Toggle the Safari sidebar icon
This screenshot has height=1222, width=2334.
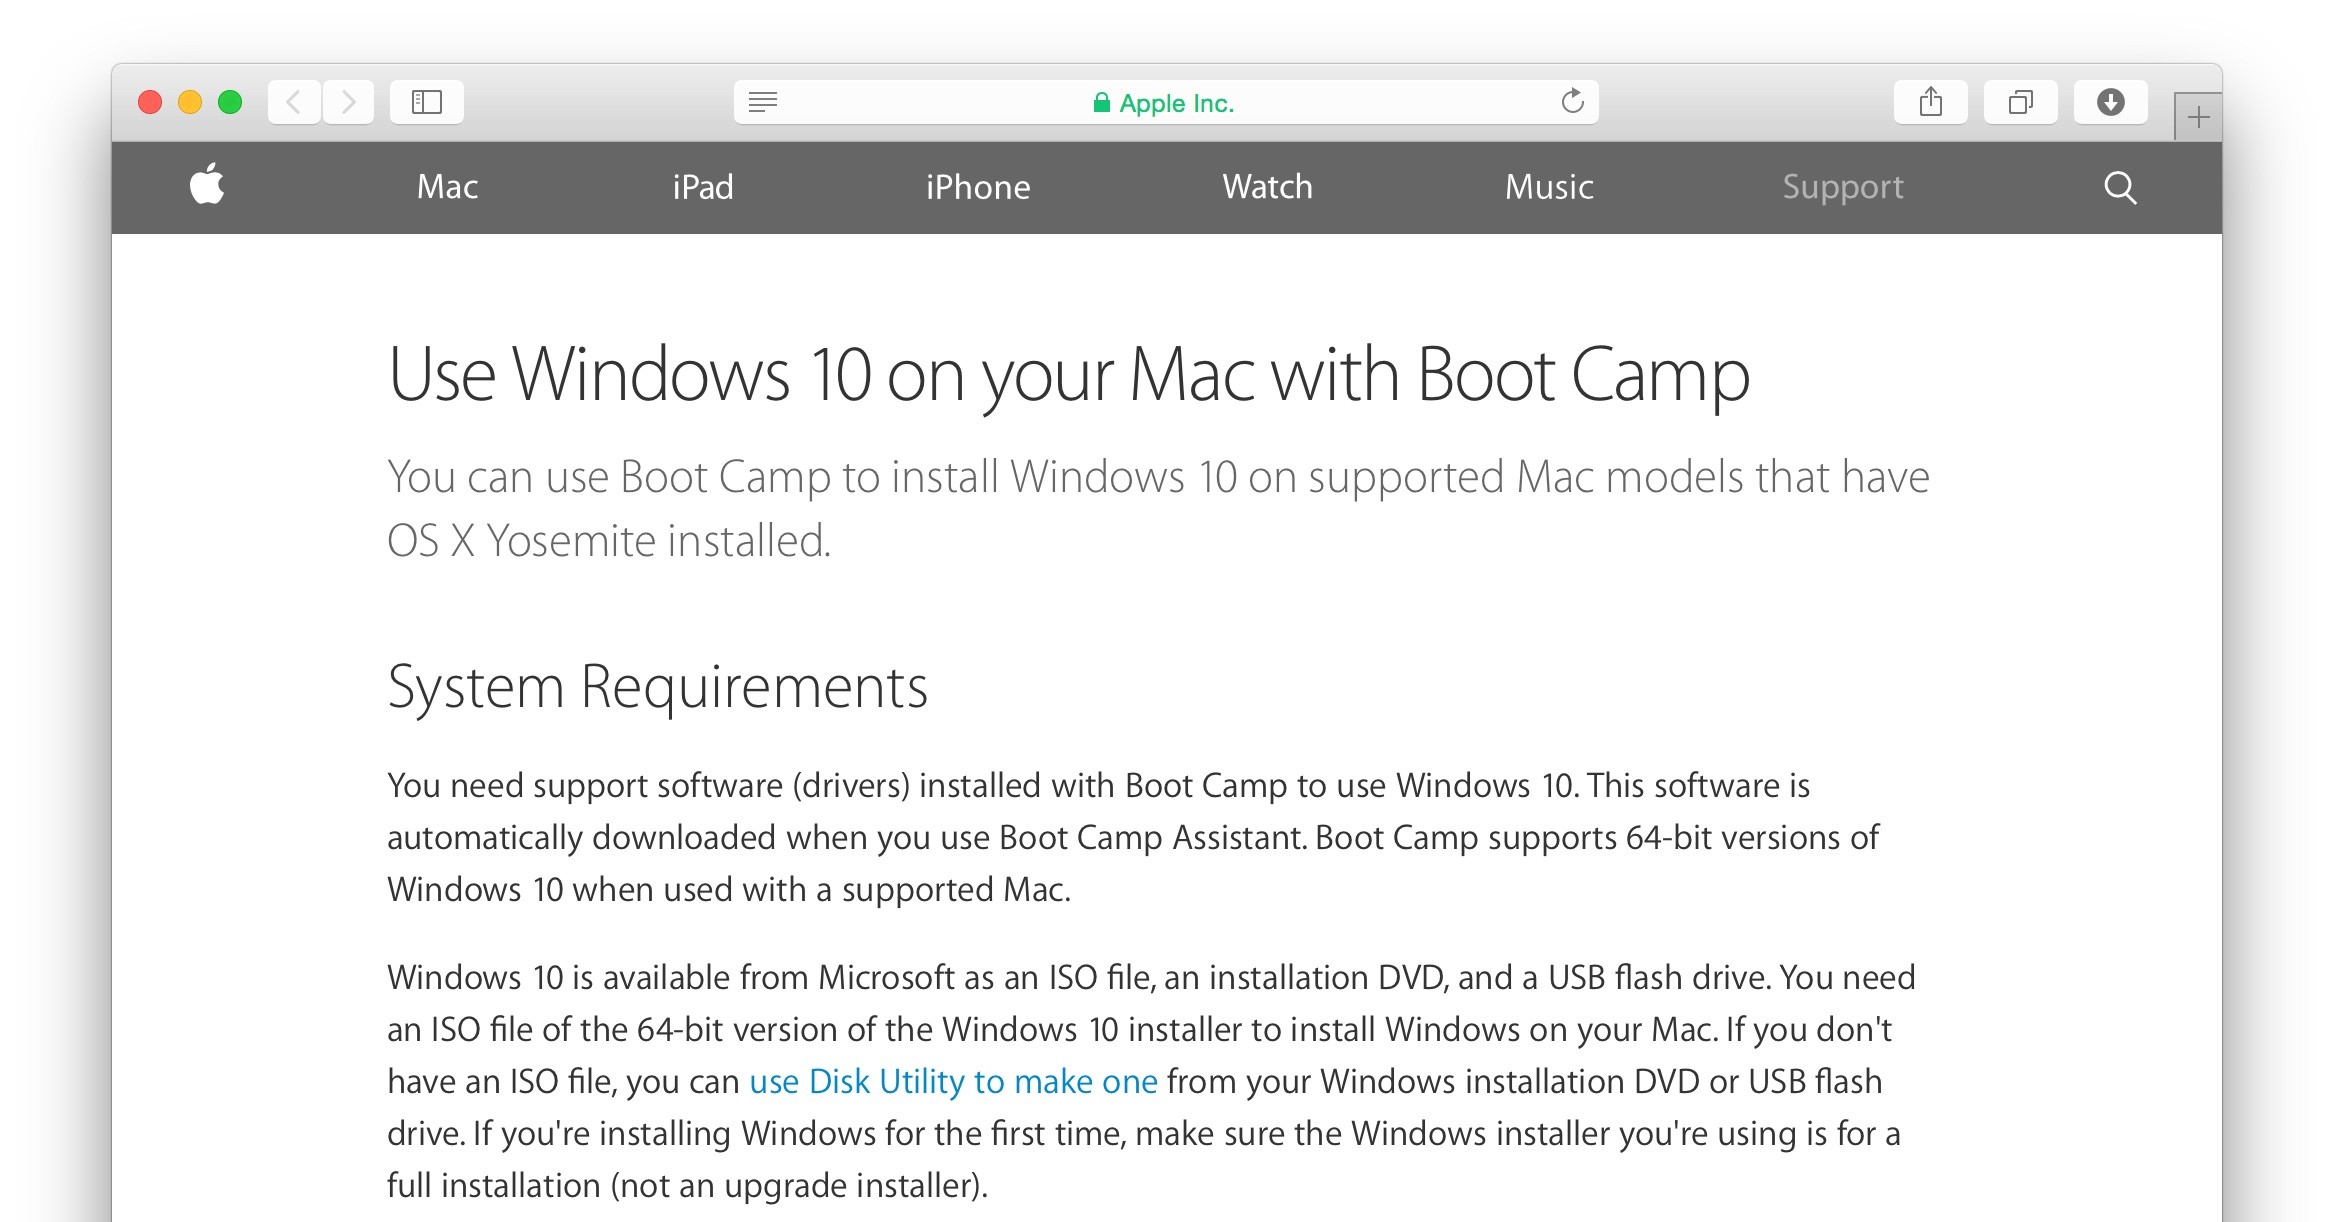click(x=427, y=102)
